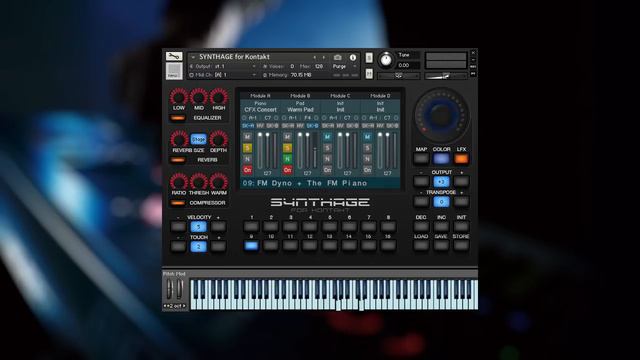Change the reverb Stage type selector
The image size is (640, 360).
pyautogui.click(x=199, y=140)
